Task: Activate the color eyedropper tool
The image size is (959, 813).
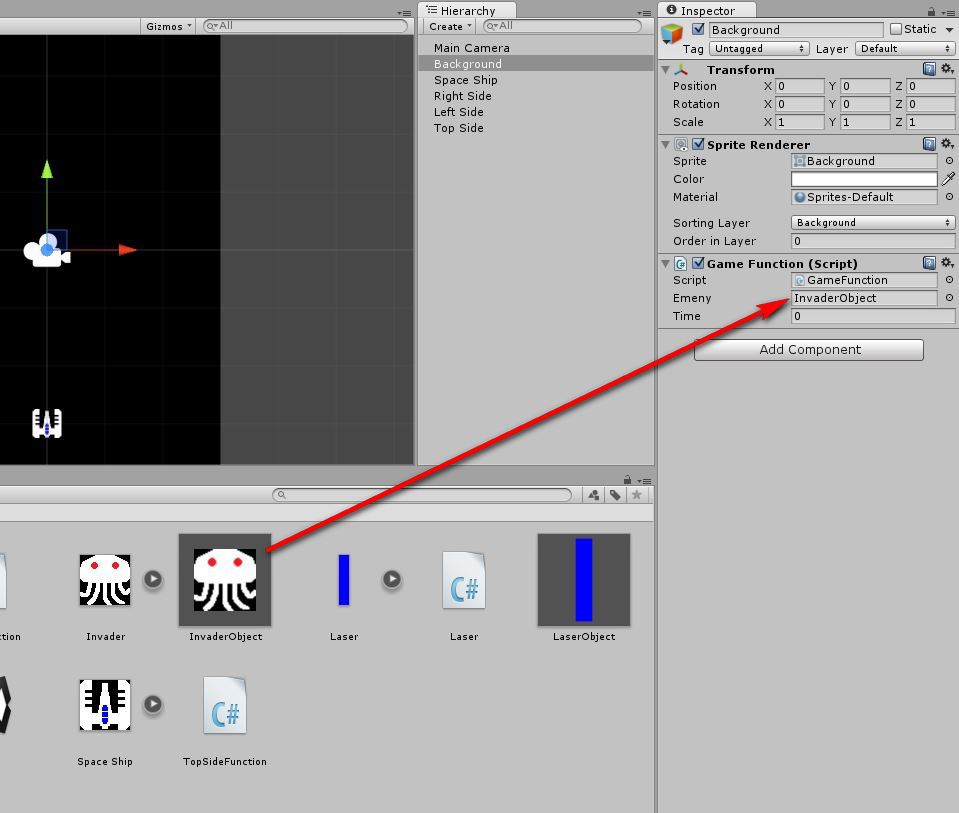Action: point(948,179)
